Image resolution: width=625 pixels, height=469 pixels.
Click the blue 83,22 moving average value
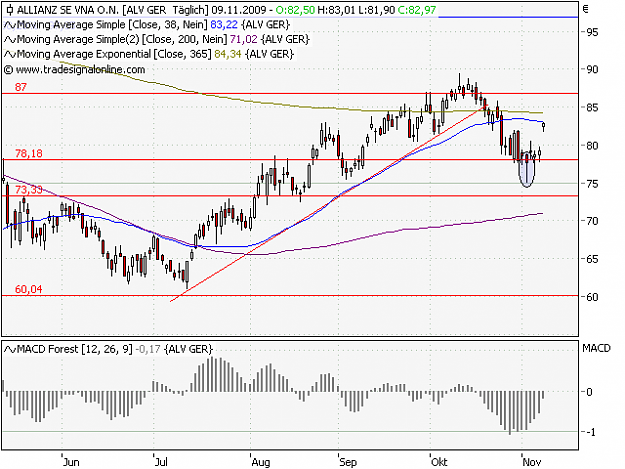[x=224, y=25]
